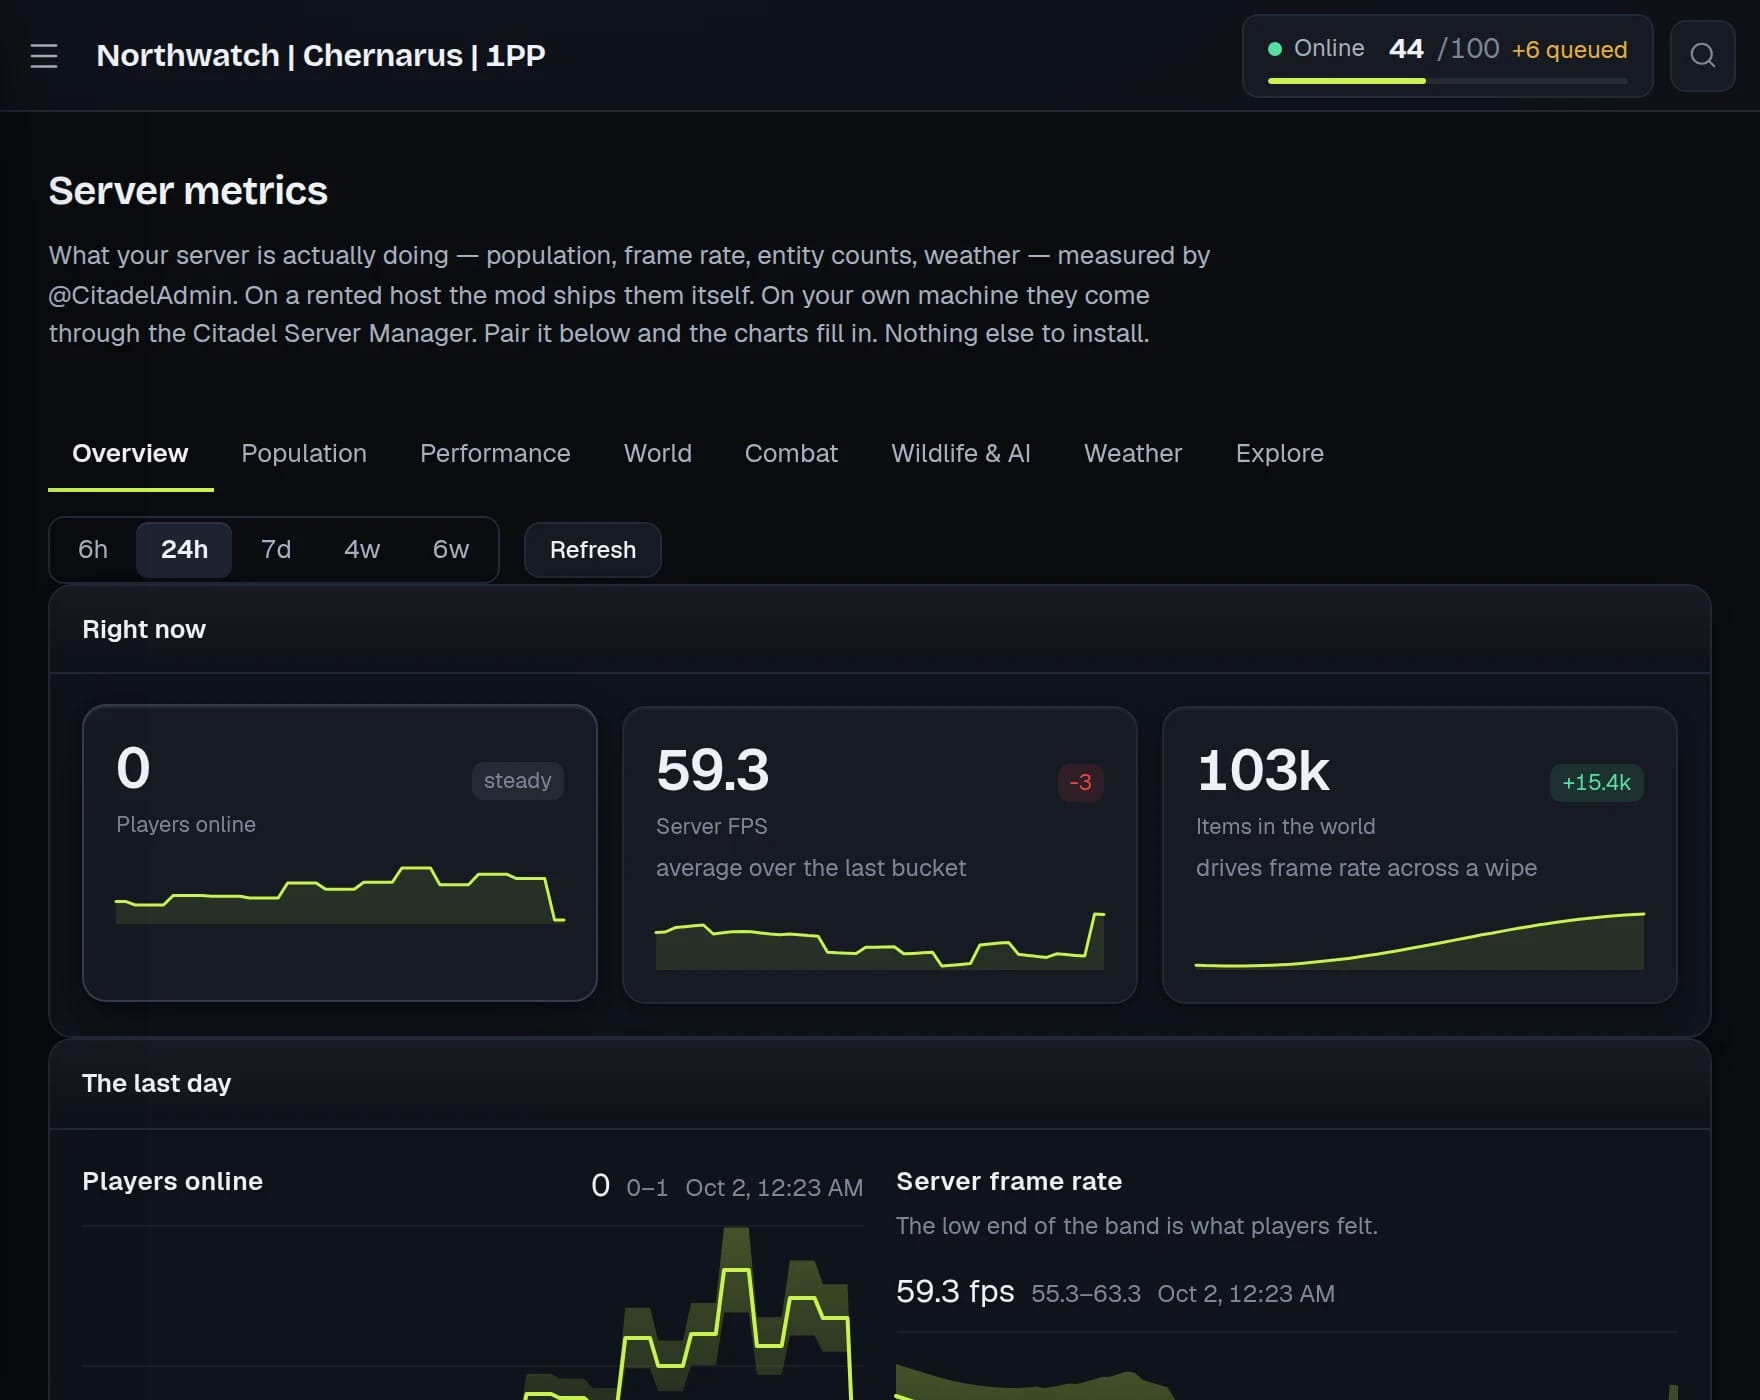Image resolution: width=1760 pixels, height=1400 pixels.
Task: Open the Combat tab
Action: coord(791,453)
